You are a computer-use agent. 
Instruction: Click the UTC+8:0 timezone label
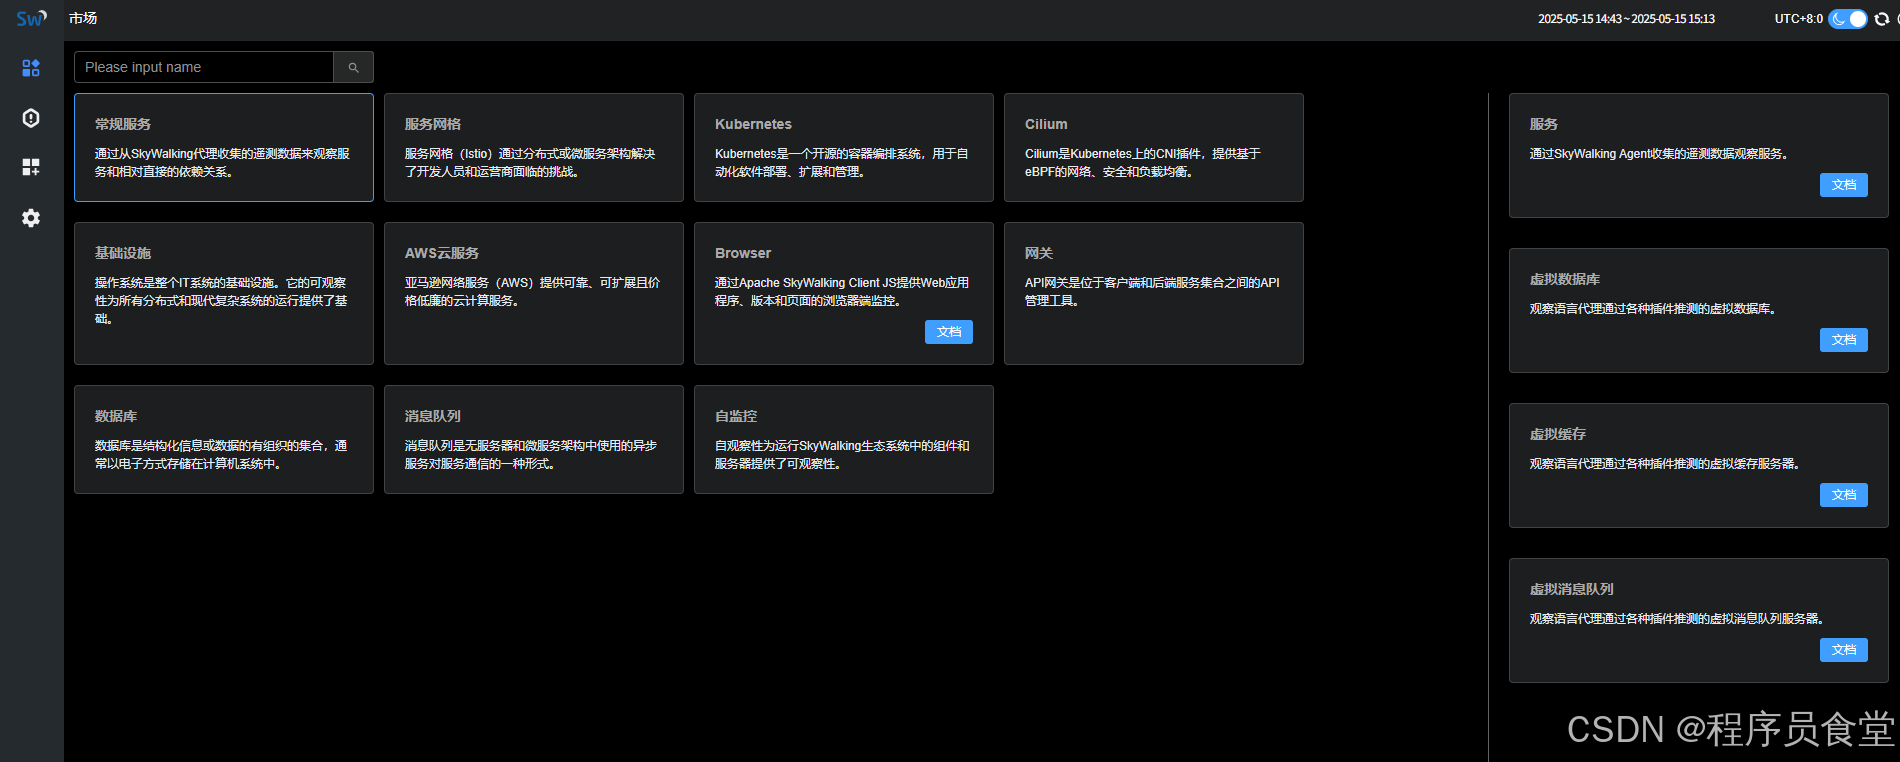(1798, 19)
